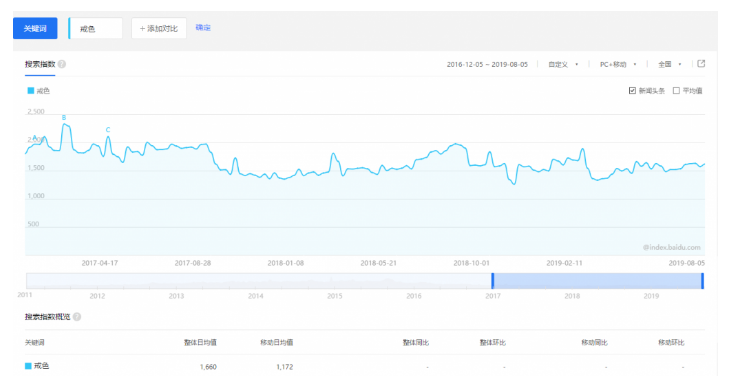Uncheck the 新闻头条 checkbox

[x=632, y=91]
